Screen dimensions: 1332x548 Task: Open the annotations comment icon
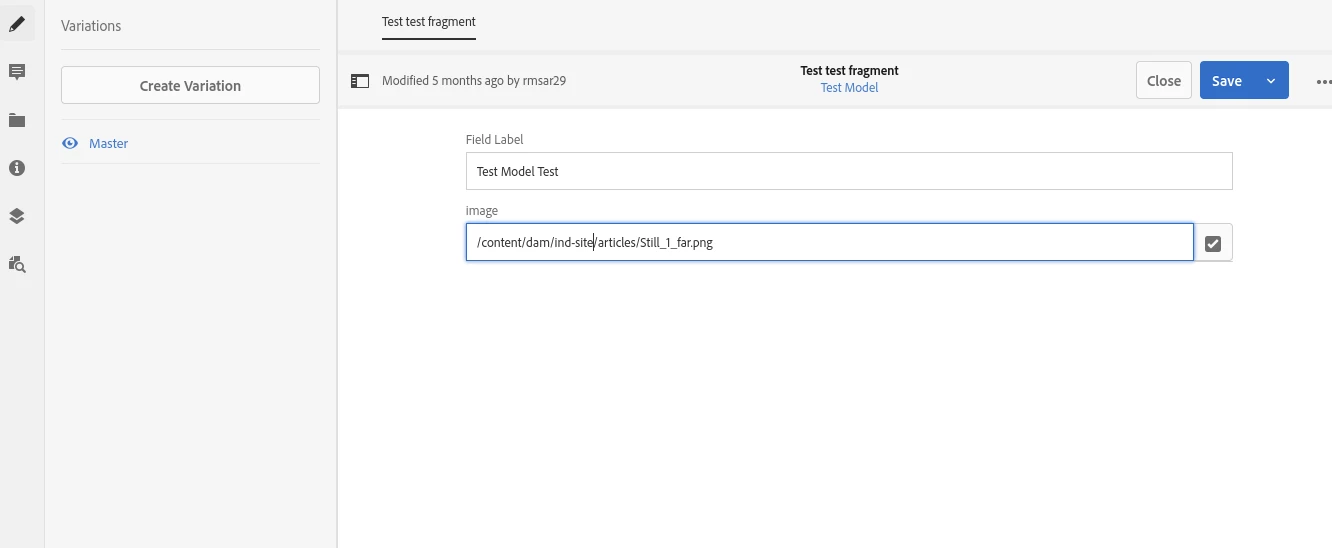(17, 72)
